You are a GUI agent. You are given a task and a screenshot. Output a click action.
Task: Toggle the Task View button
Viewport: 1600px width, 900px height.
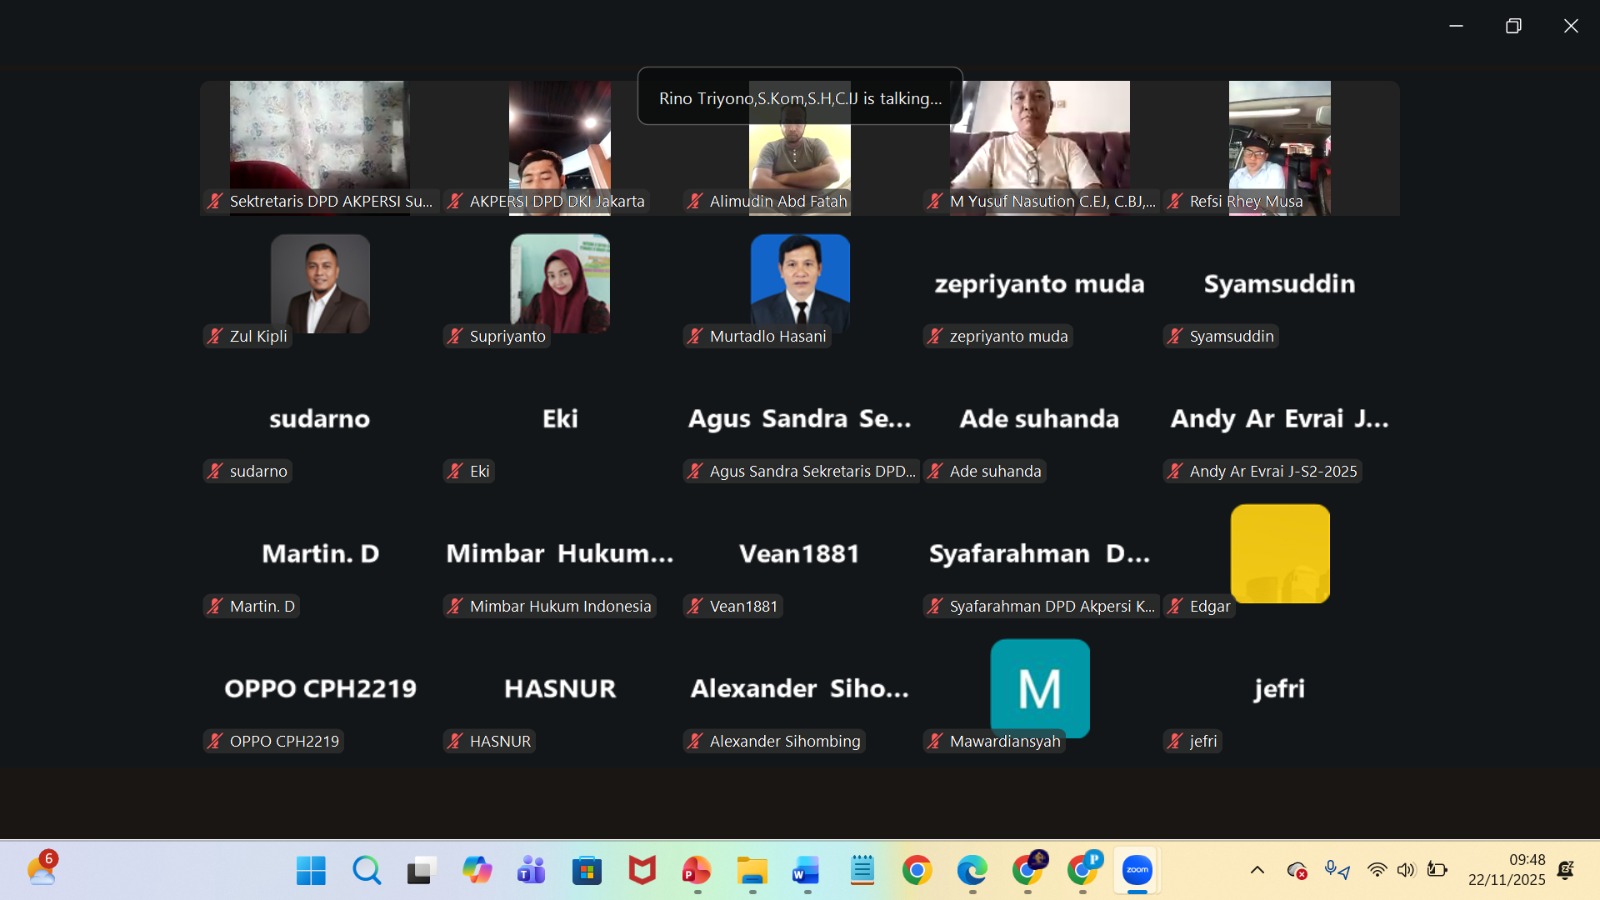(x=421, y=870)
